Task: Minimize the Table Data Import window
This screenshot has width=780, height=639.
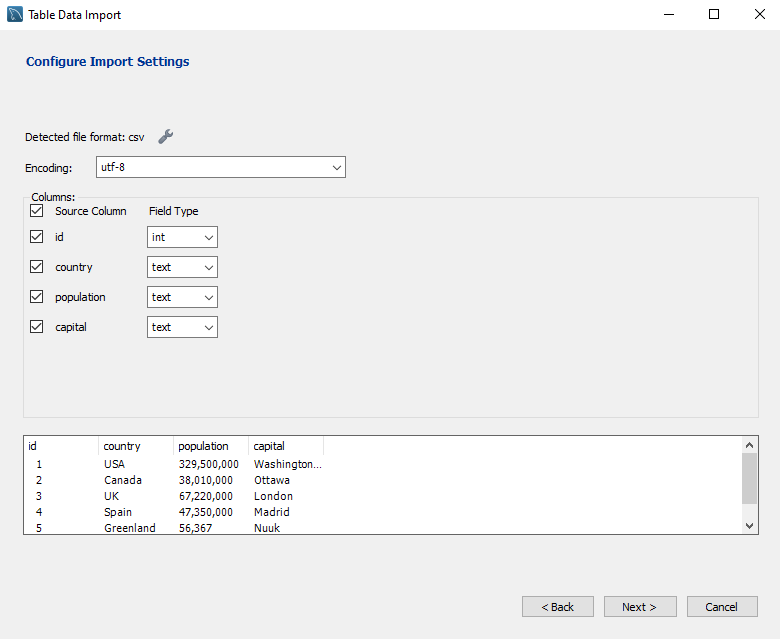Action: (669, 14)
